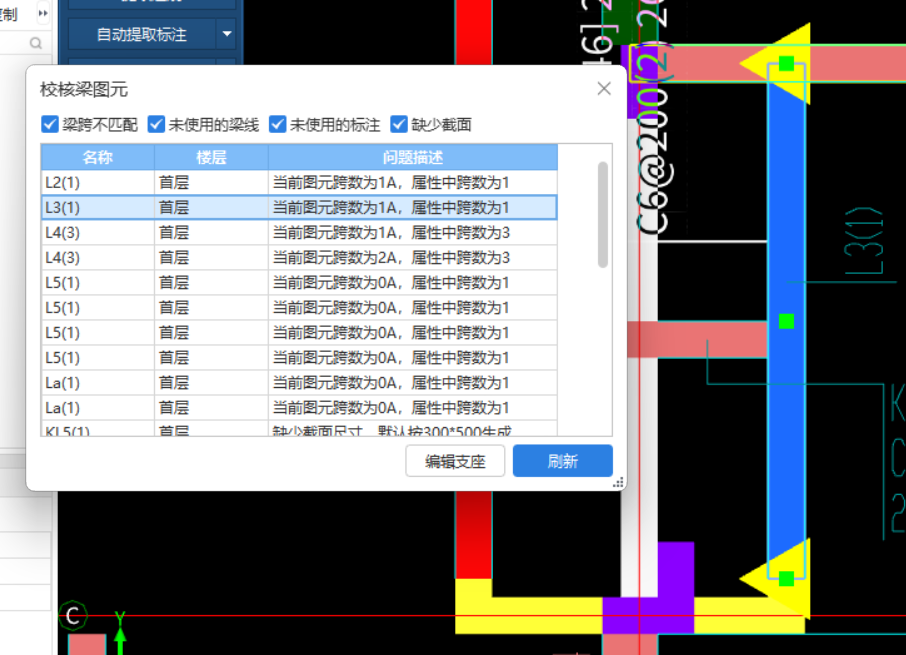The image size is (906, 655).
Task: Click the 编辑支座 button
Action: (455, 461)
